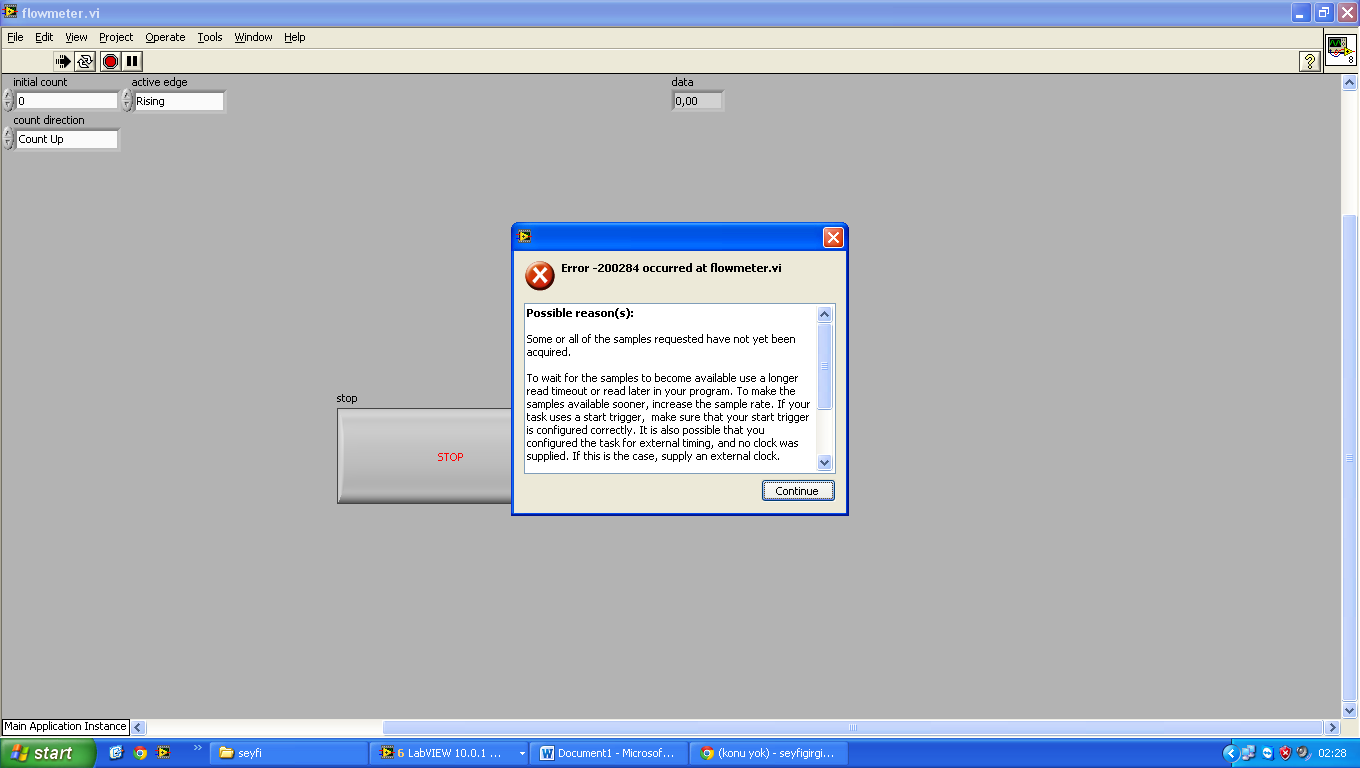Click the Possible reason(s) heading
The image size is (1360, 768).
[x=580, y=313]
